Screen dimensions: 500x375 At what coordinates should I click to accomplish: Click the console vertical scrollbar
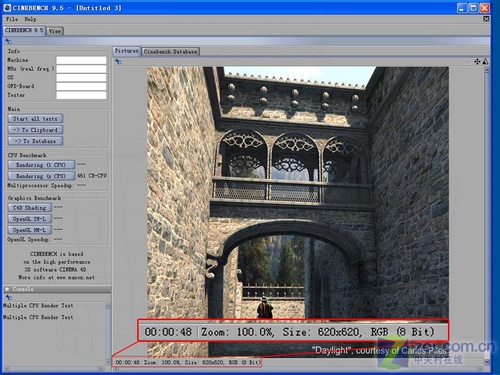point(108,334)
